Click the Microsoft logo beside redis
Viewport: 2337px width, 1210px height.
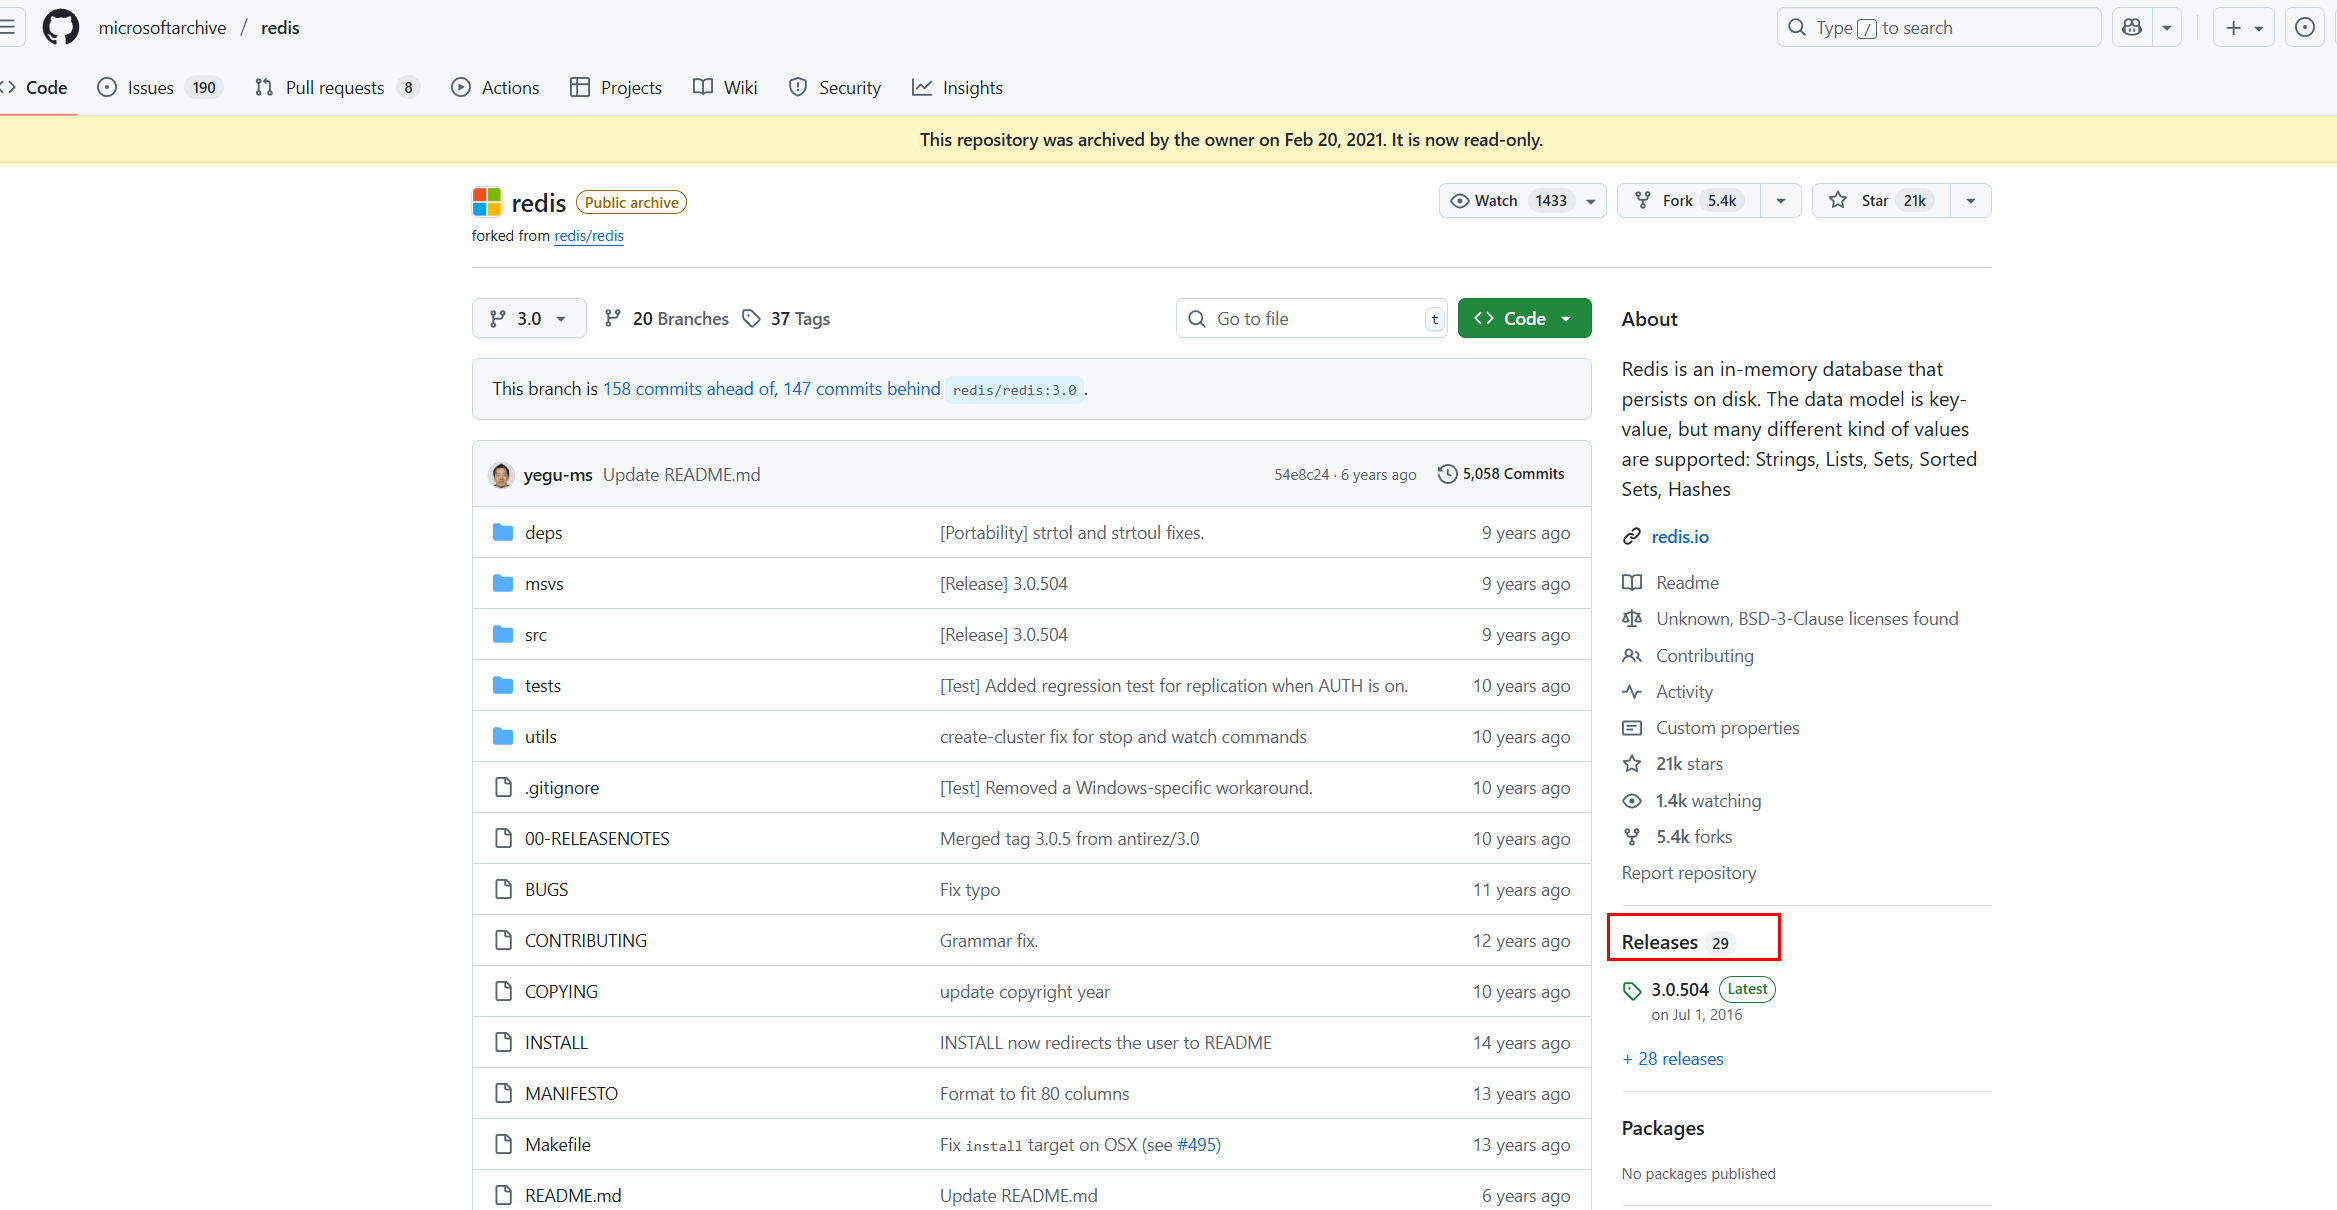click(x=486, y=202)
